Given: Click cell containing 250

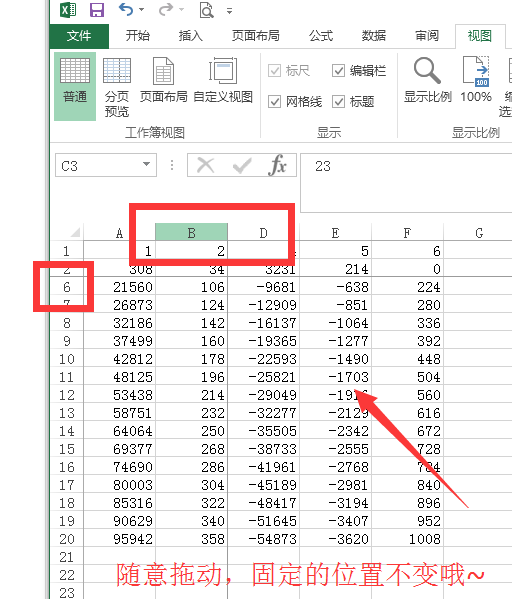Looking at the screenshot, I should (x=191, y=431).
